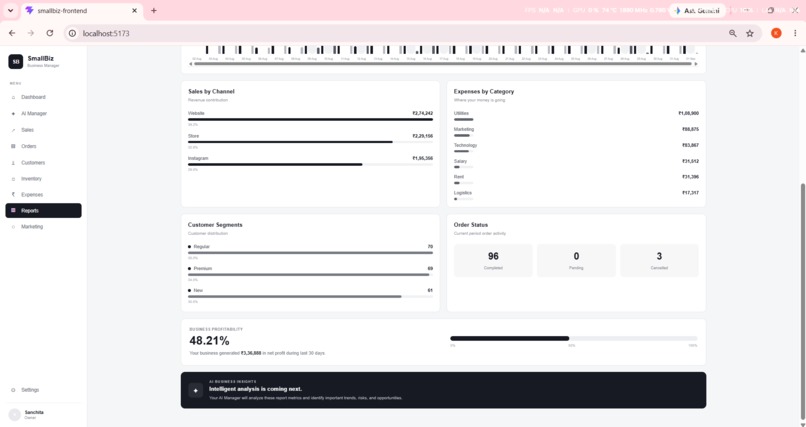Image resolution: width=806 pixels, height=427 pixels.
Task: View site information icon in address bar
Action: pyautogui.click(x=72, y=33)
